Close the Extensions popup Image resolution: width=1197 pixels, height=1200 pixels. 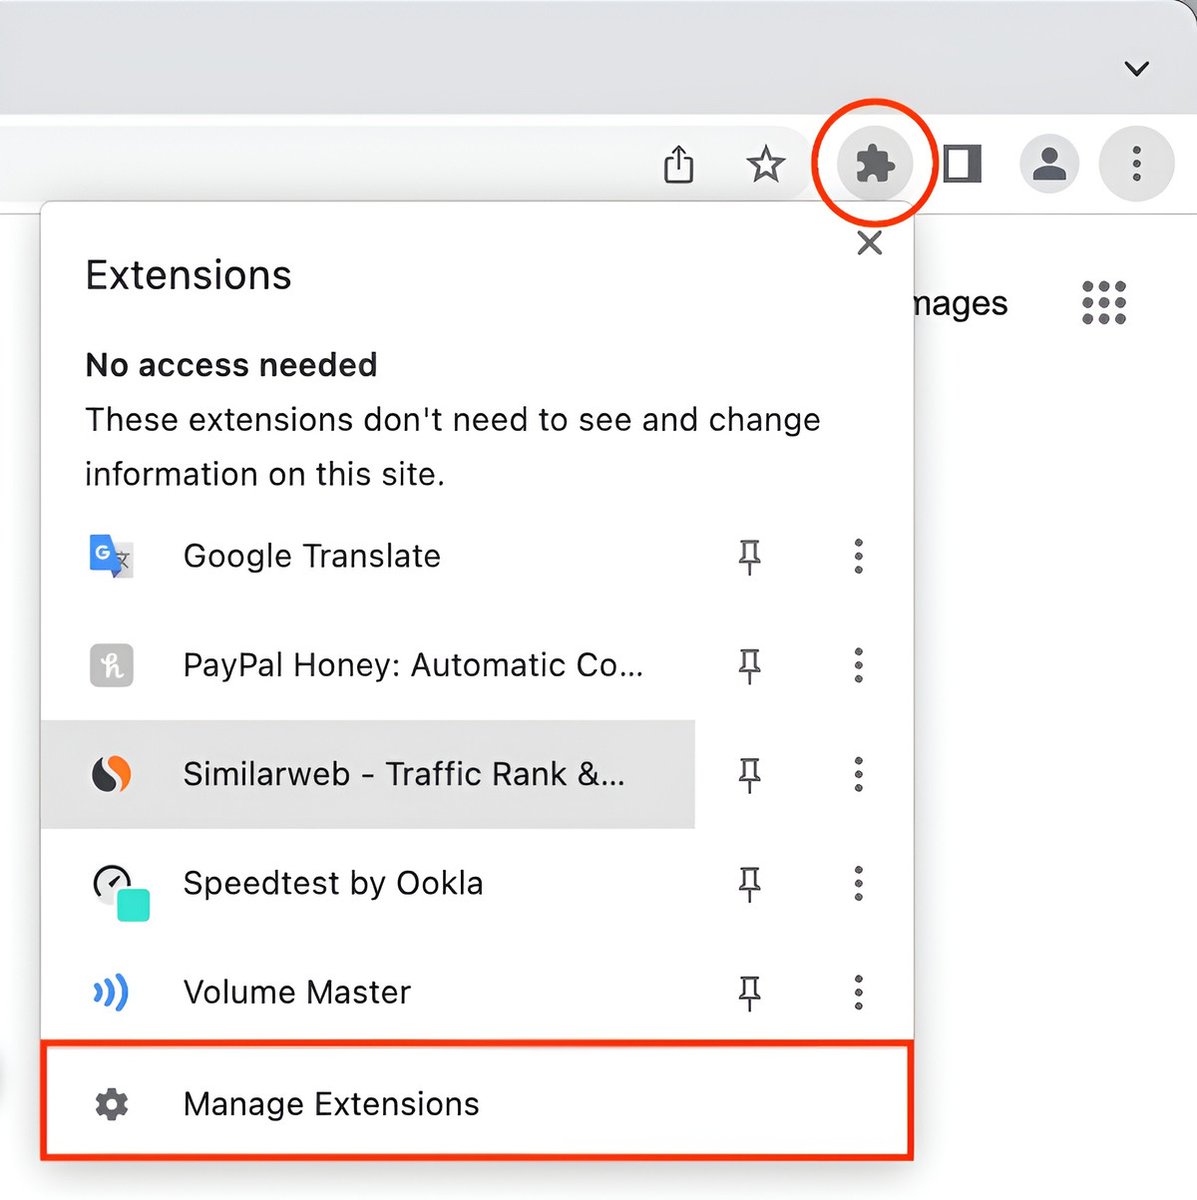[x=870, y=243]
